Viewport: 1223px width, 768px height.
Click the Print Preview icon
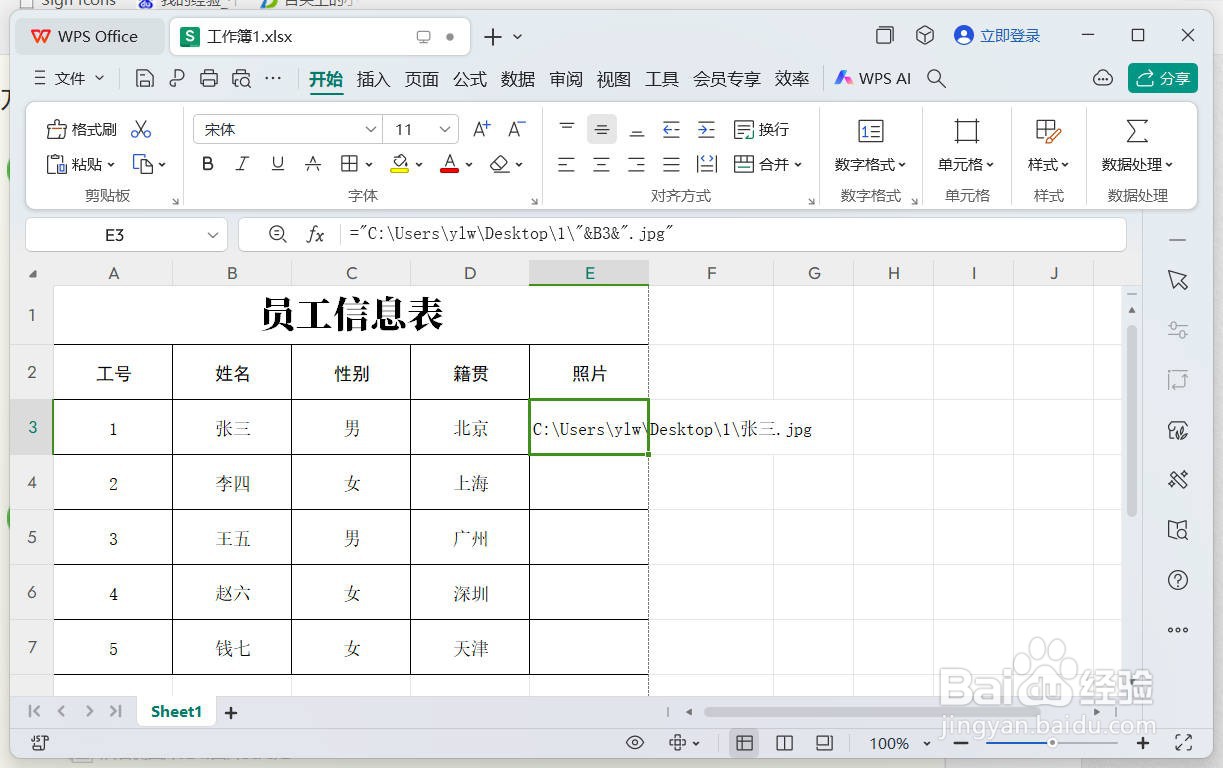point(241,78)
